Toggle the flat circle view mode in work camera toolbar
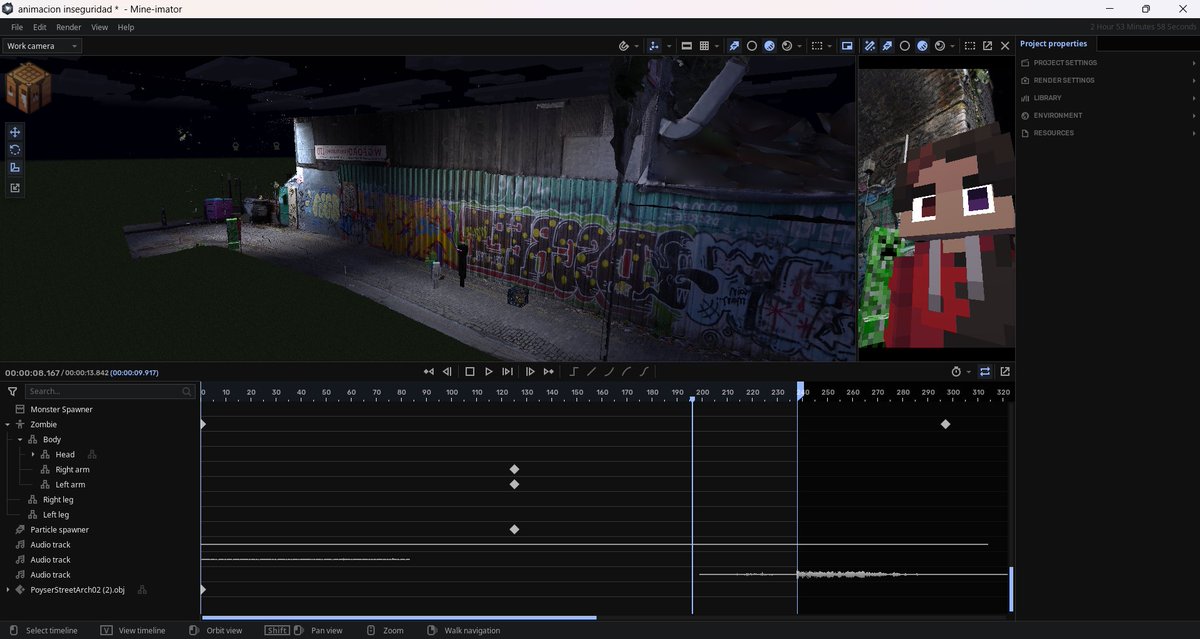 point(752,46)
